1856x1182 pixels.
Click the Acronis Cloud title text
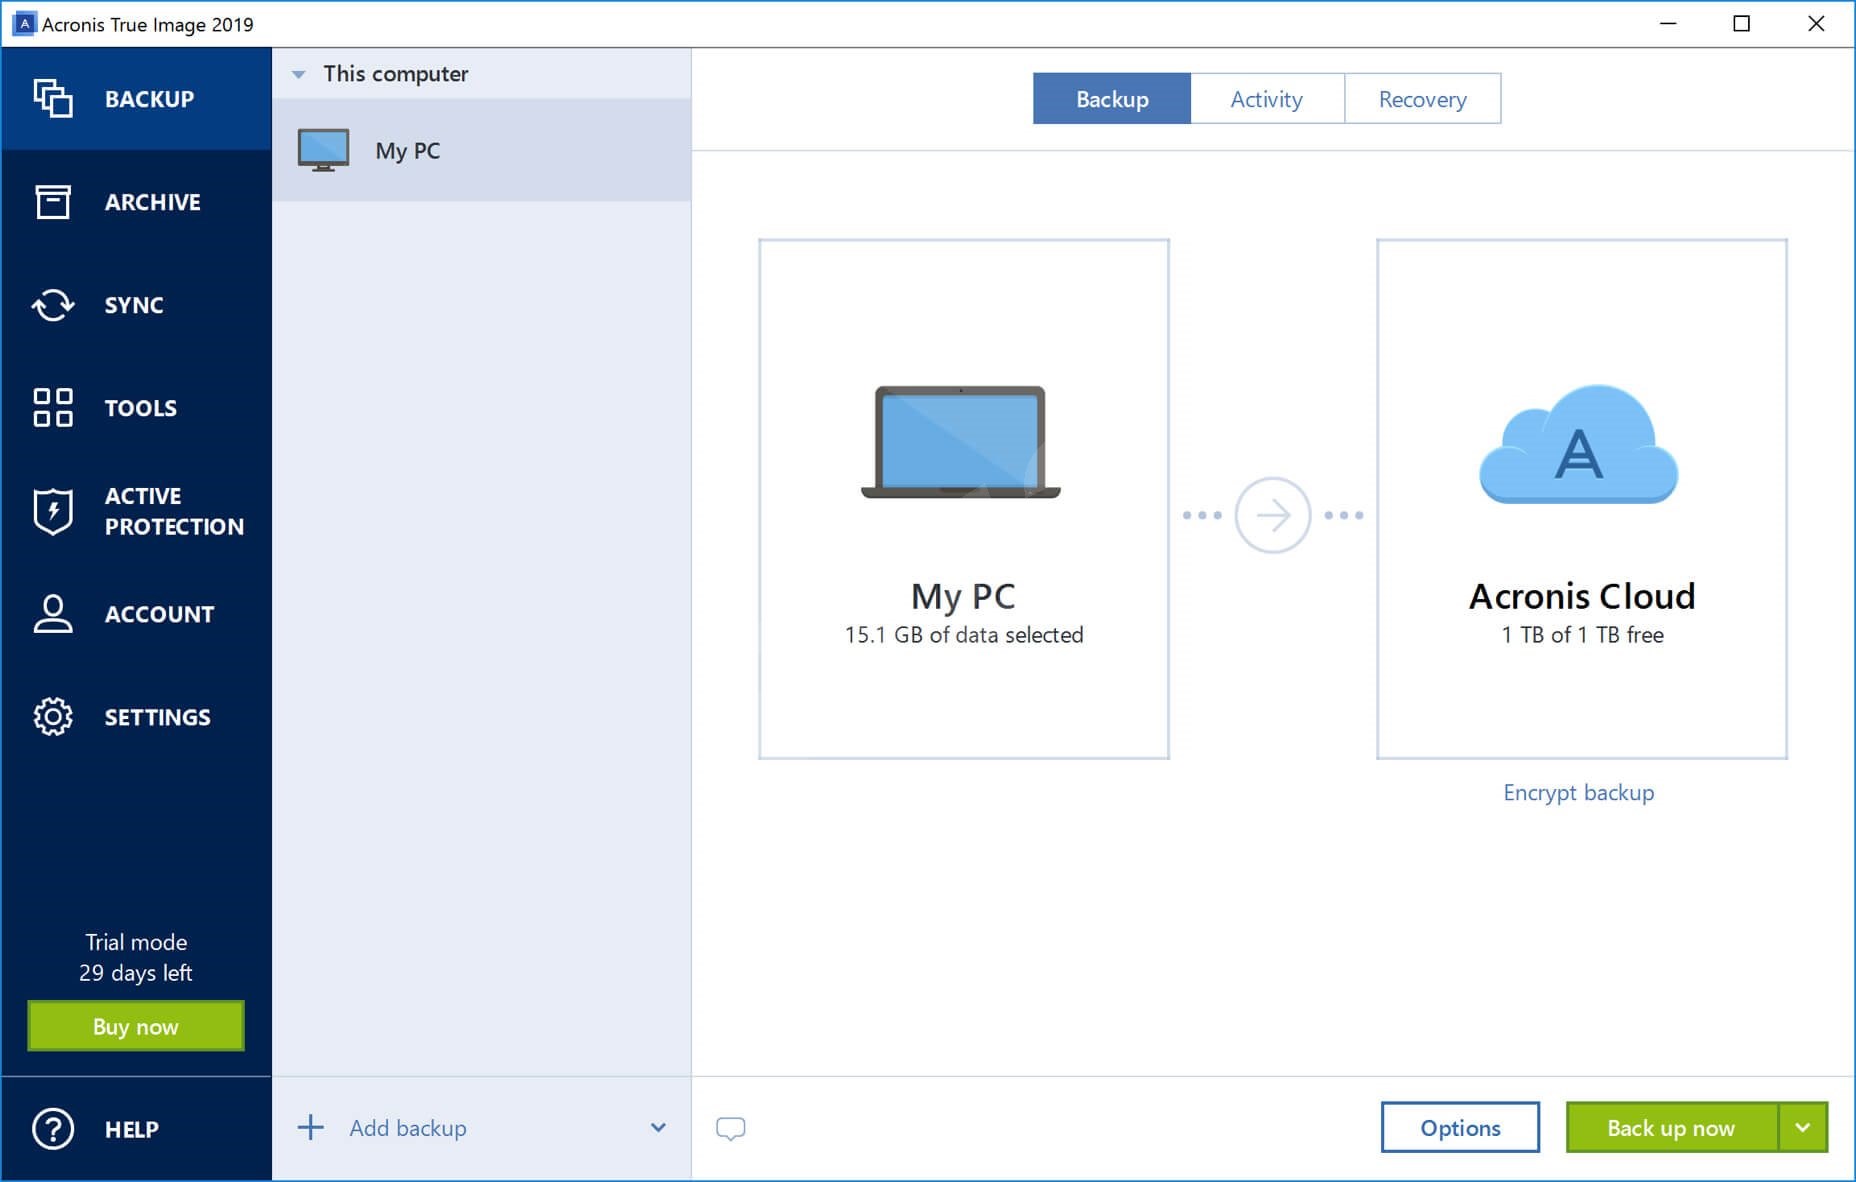click(1582, 596)
